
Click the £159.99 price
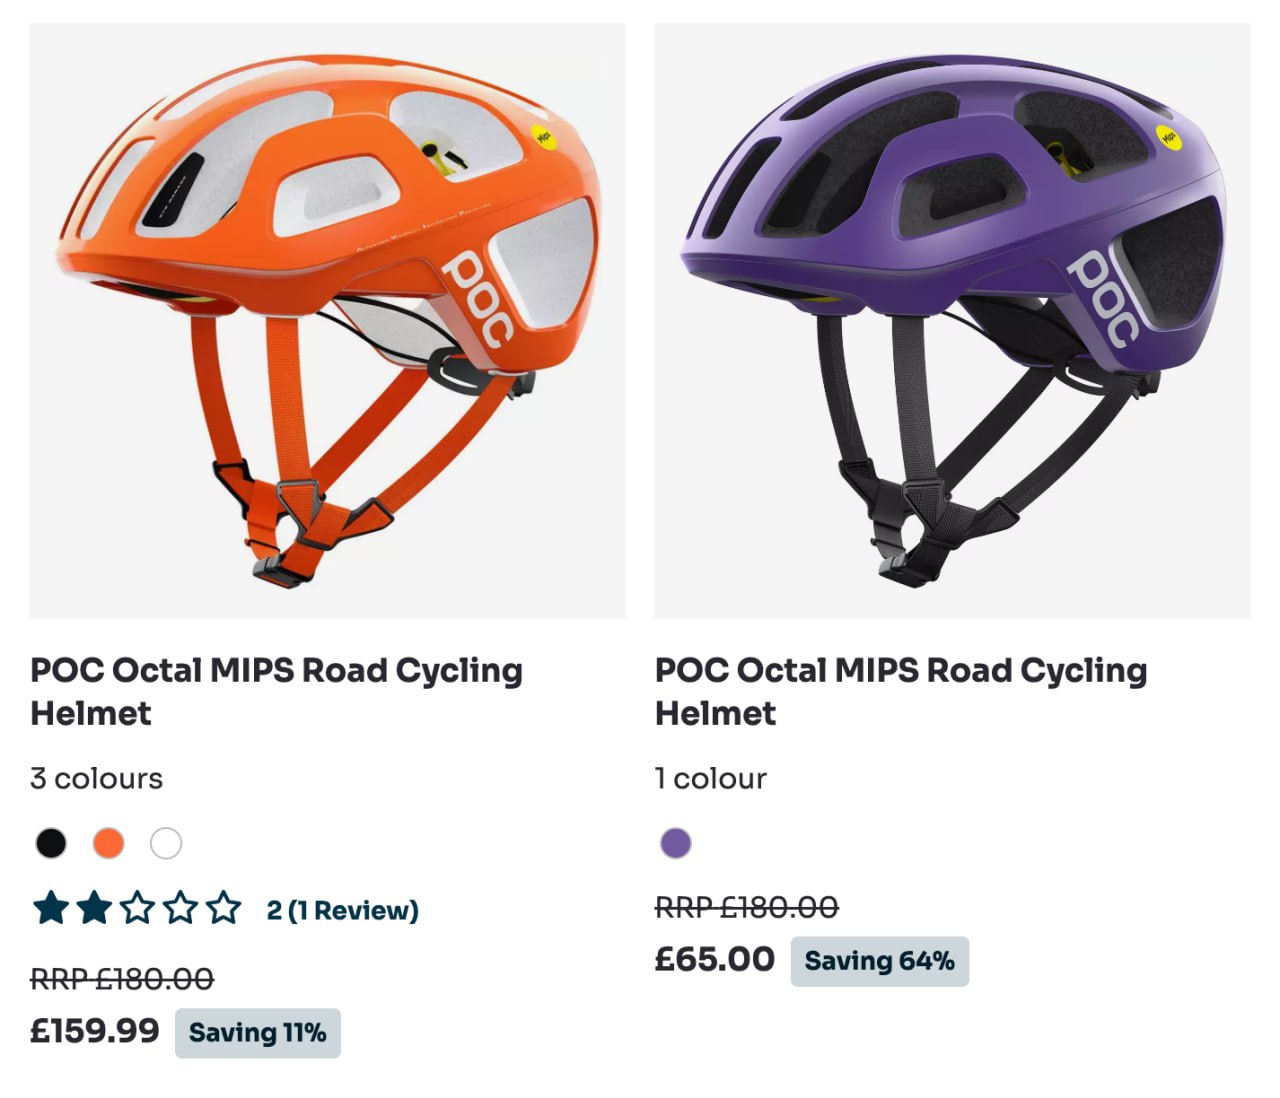click(95, 1031)
